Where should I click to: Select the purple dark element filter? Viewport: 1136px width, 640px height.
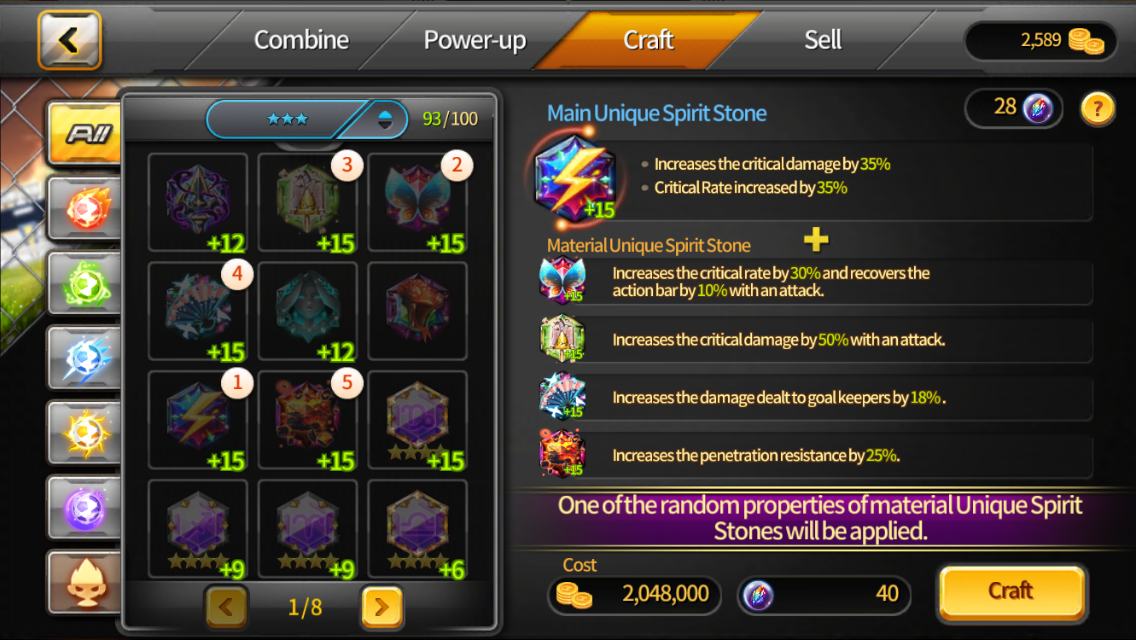point(85,507)
